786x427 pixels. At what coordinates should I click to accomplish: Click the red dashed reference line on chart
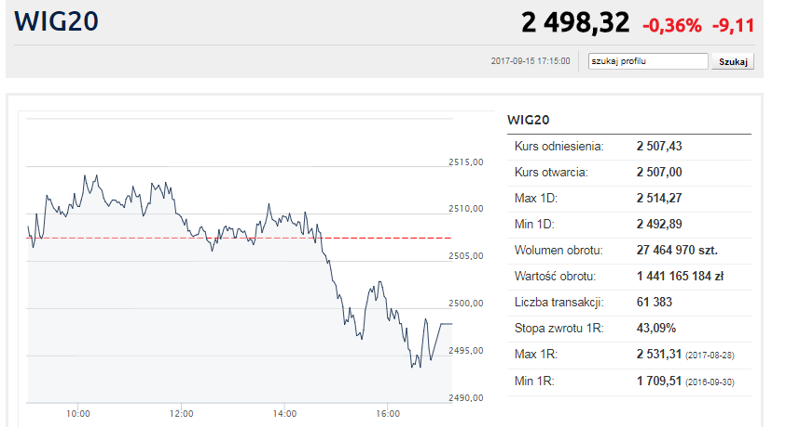coord(239,238)
